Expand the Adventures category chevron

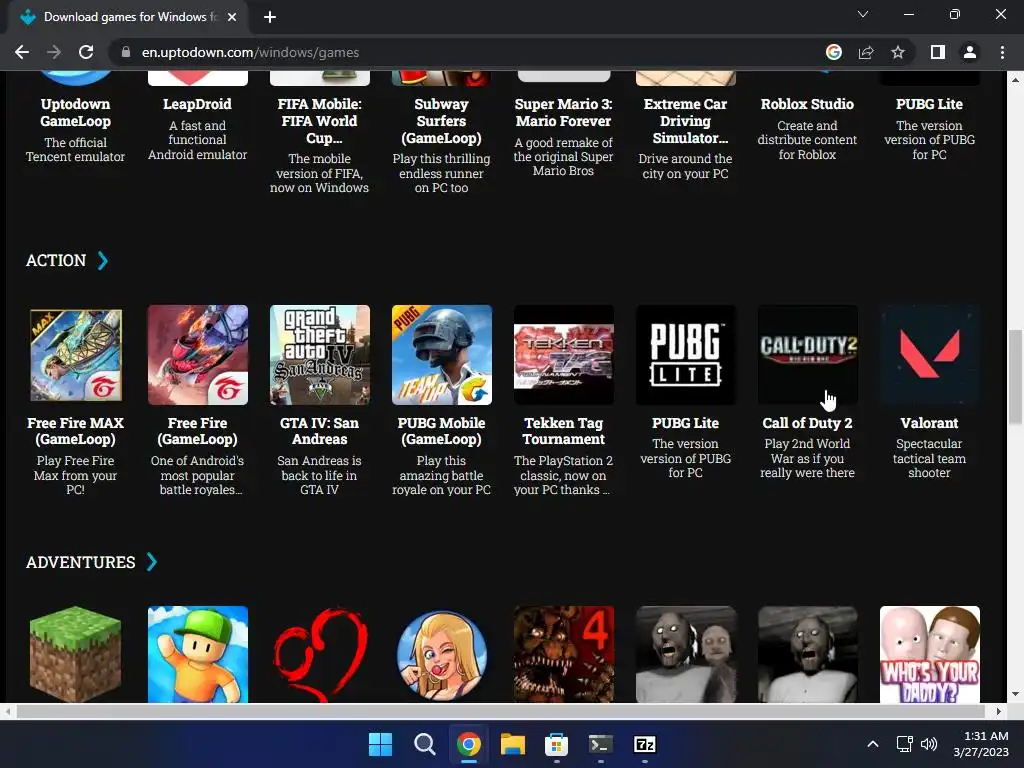coord(152,562)
